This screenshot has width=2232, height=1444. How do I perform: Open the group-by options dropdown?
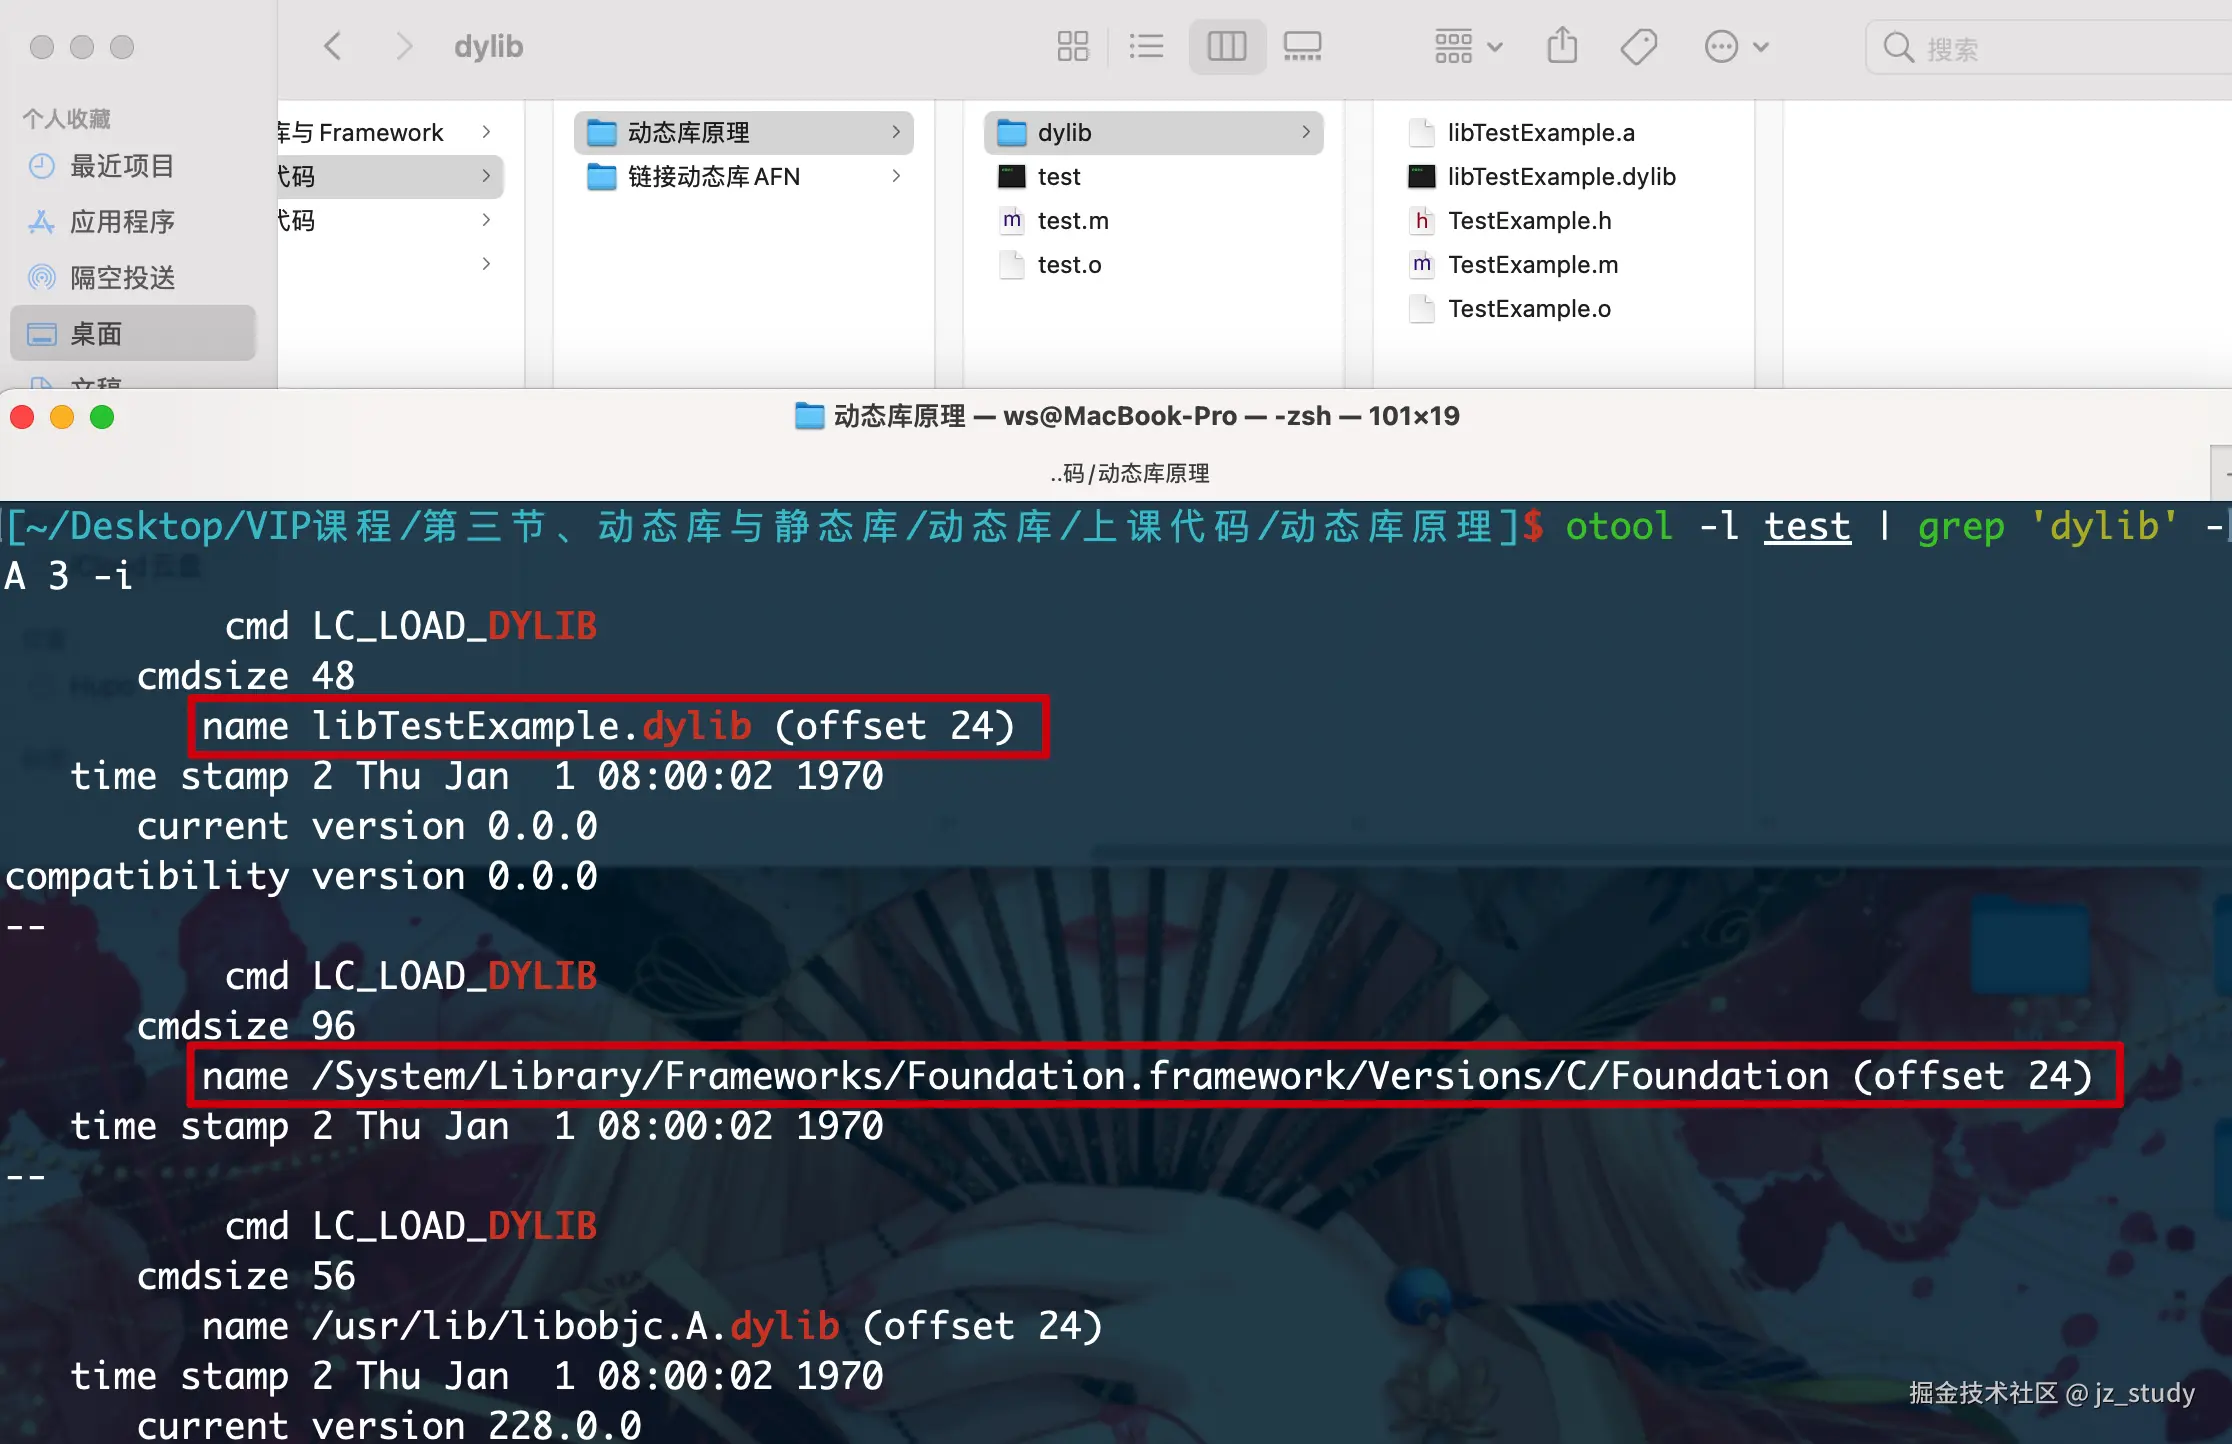(1468, 46)
